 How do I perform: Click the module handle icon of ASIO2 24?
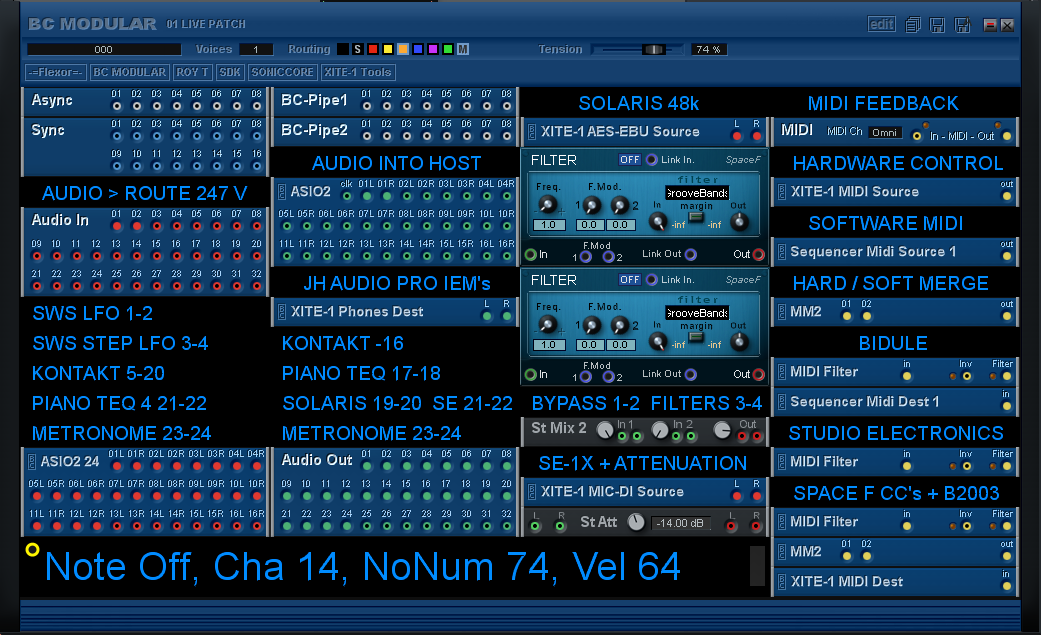point(31,461)
